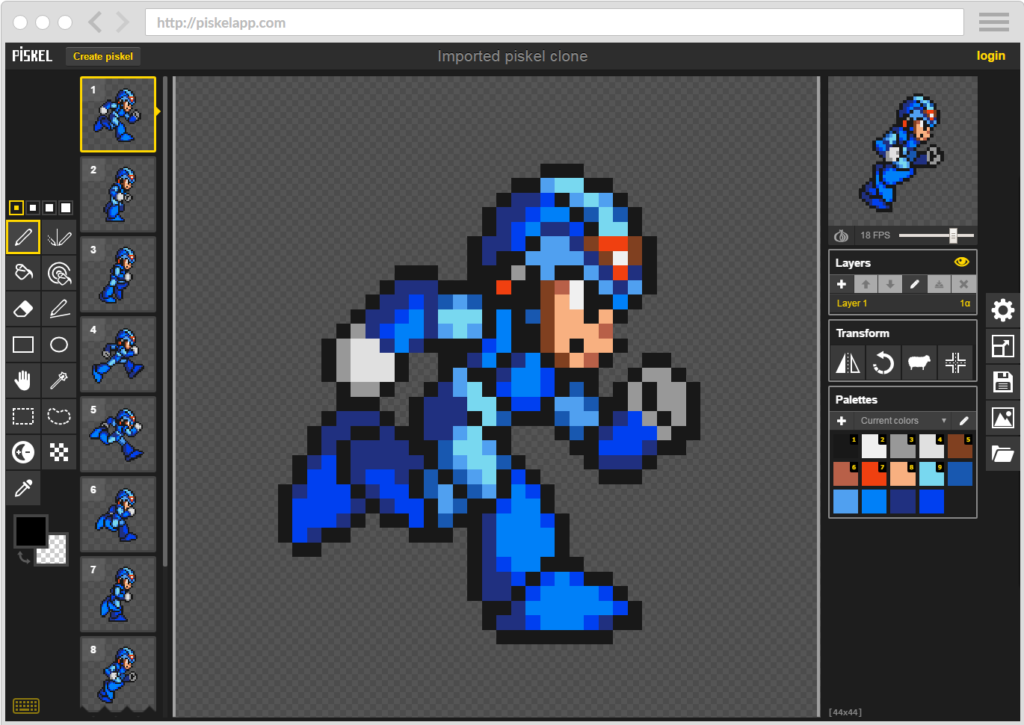Open the Save panel on the right sidebar

point(1003,381)
